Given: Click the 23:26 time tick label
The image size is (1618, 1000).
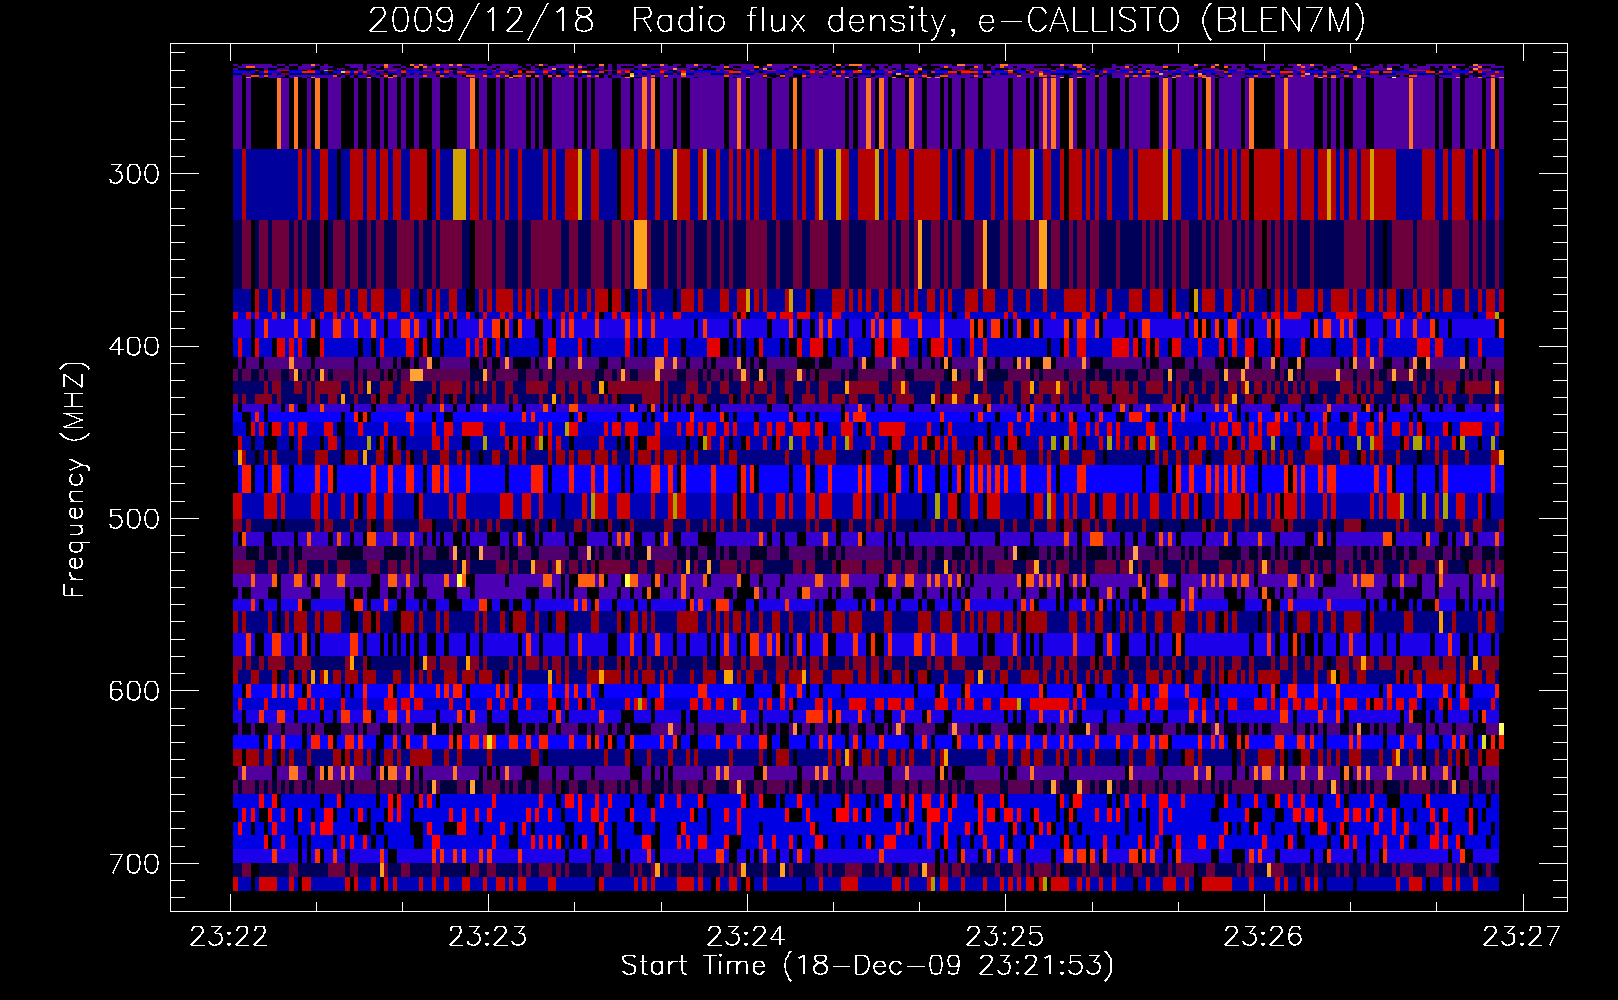Looking at the screenshot, I should coord(1263,936).
